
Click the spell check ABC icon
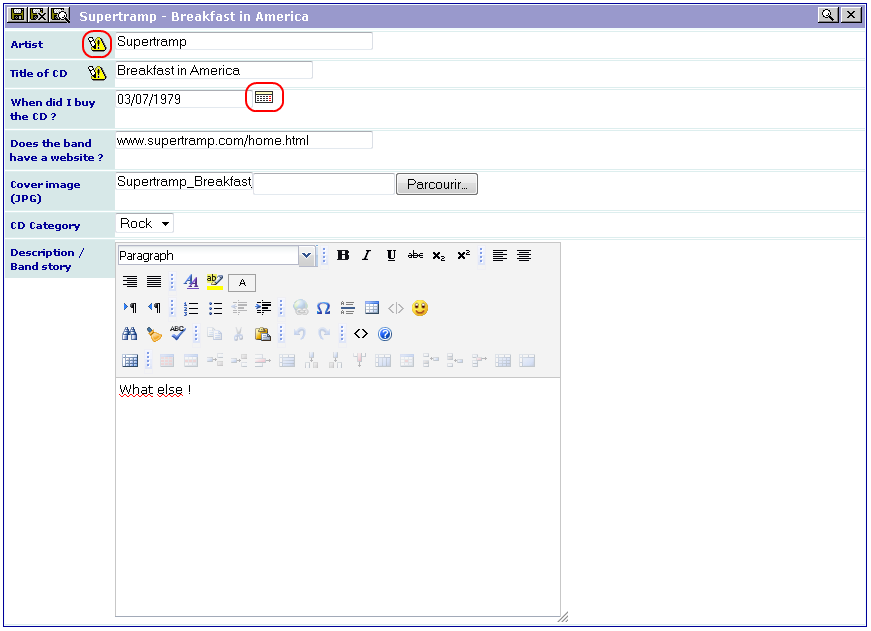pyautogui.click(x=178, y=334)
